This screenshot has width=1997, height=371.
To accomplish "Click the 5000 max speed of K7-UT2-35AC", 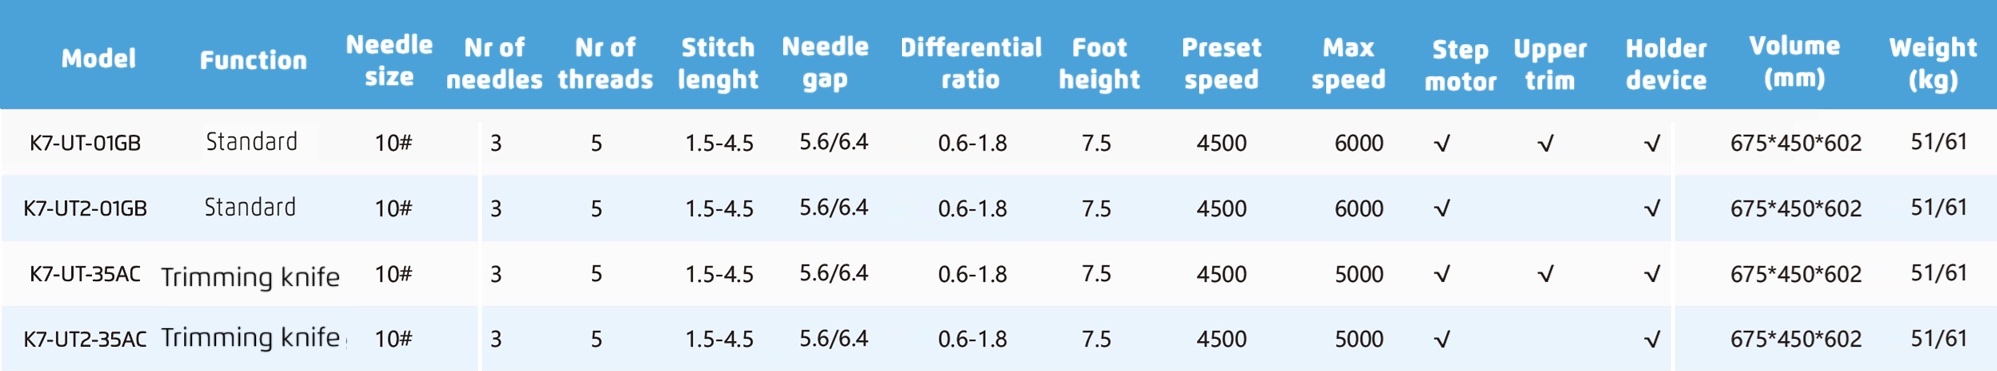I will click(x=1358, y=339).
